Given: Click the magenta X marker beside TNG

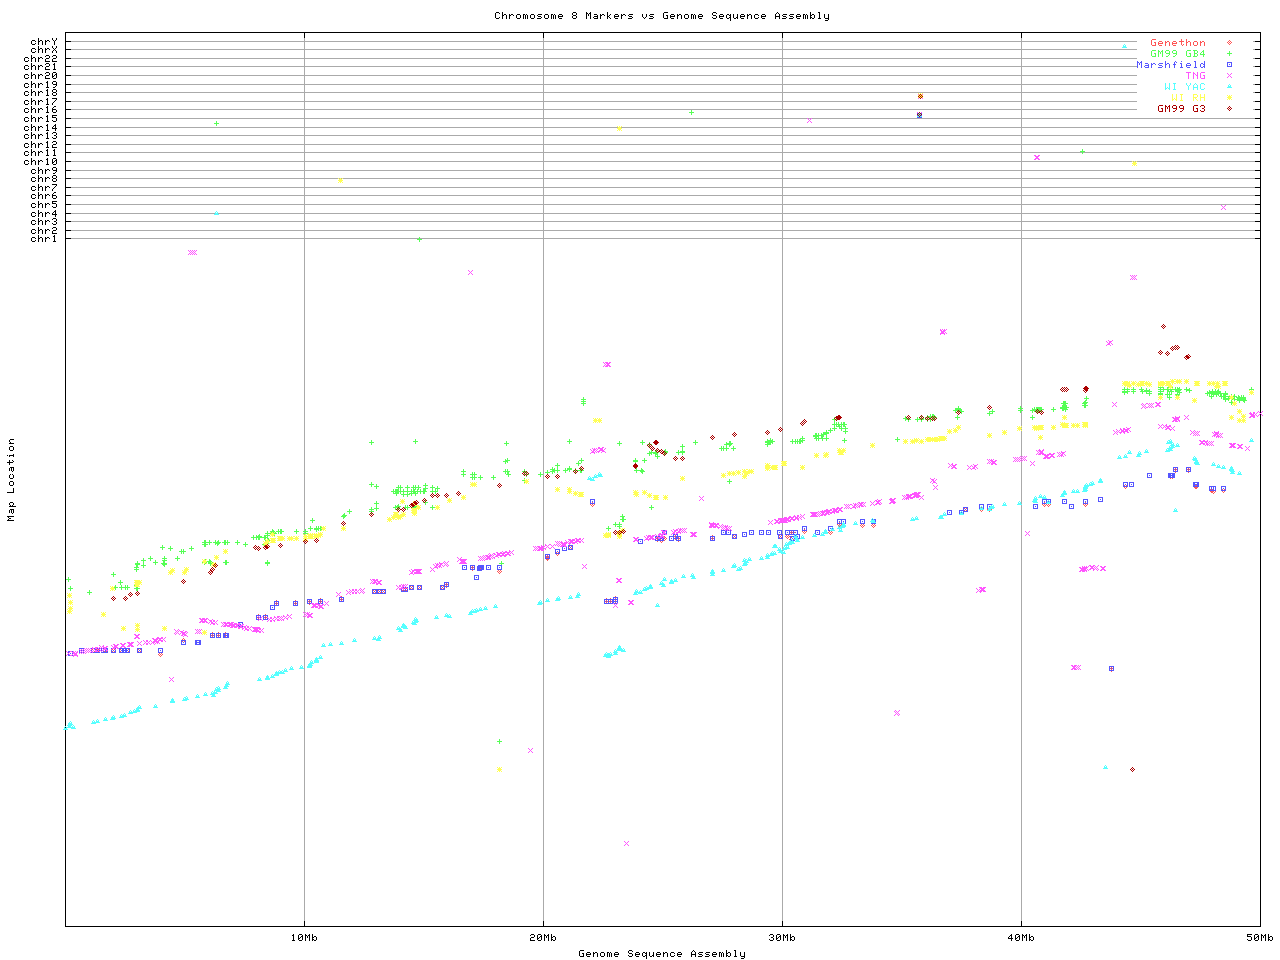Looking at the screenshot, I should pos(1229,76).
